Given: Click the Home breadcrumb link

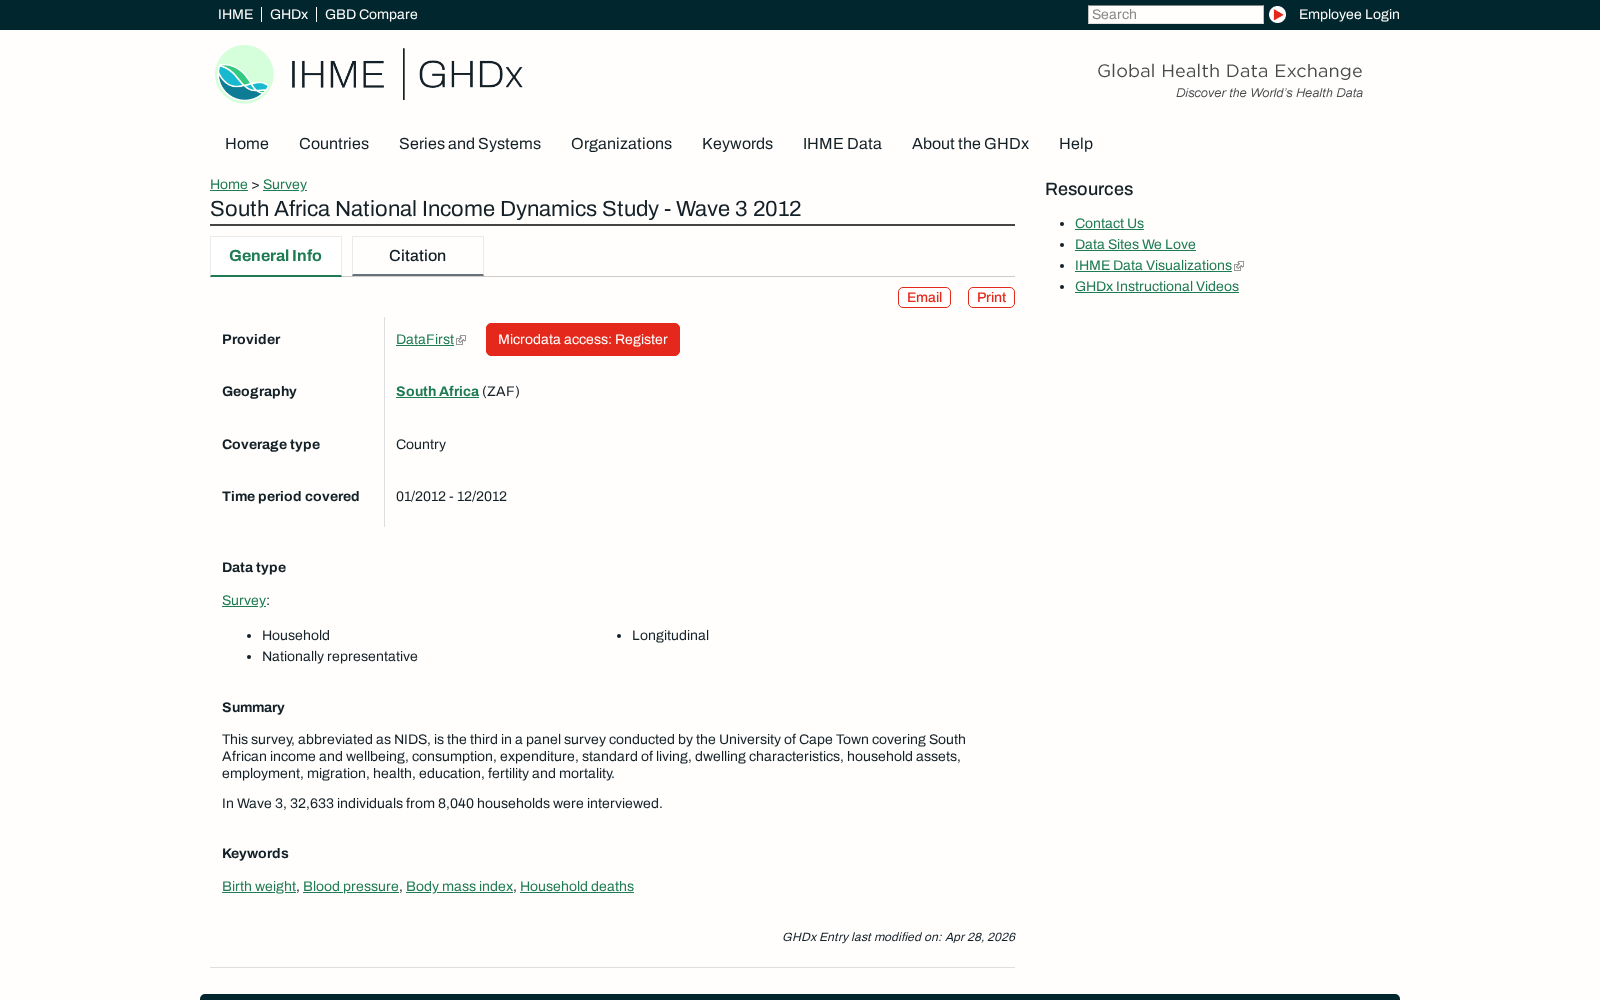Looking at the screenshot, I should pyautogui.click(x=229, y=184).
